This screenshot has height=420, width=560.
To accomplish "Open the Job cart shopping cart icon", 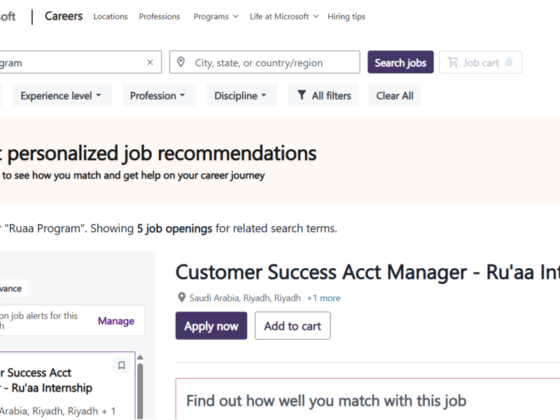I will pyautogui.click(x=453, y=62).
